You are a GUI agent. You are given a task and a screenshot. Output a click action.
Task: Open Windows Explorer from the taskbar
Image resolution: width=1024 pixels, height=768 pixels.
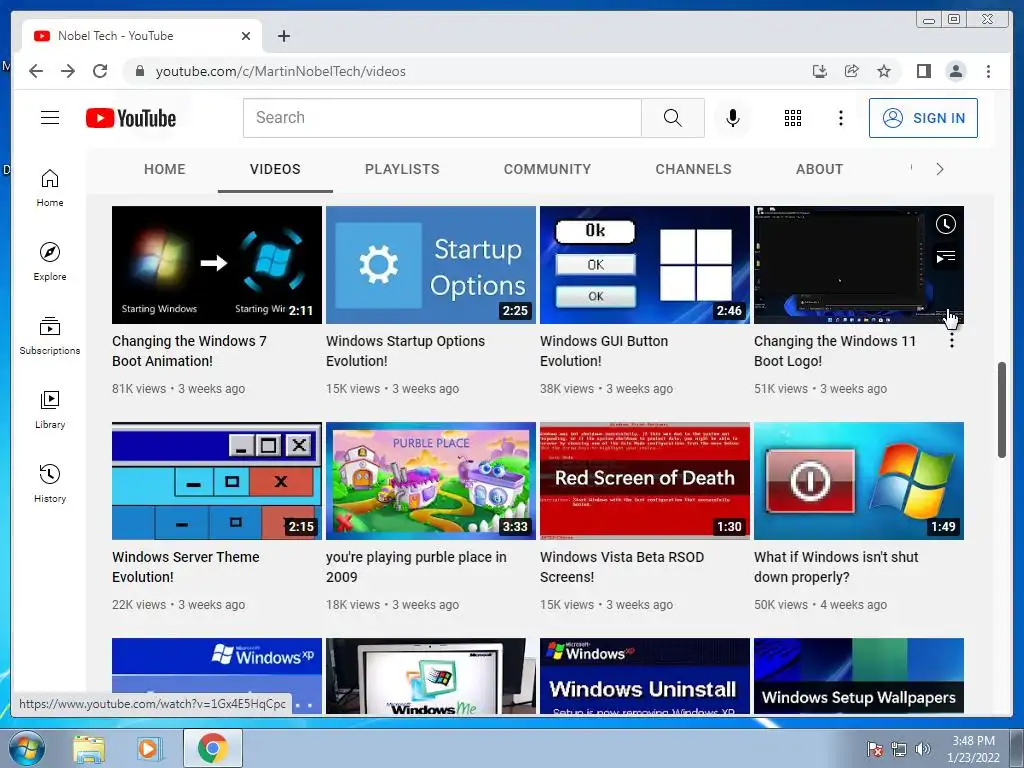pos(89,748)
